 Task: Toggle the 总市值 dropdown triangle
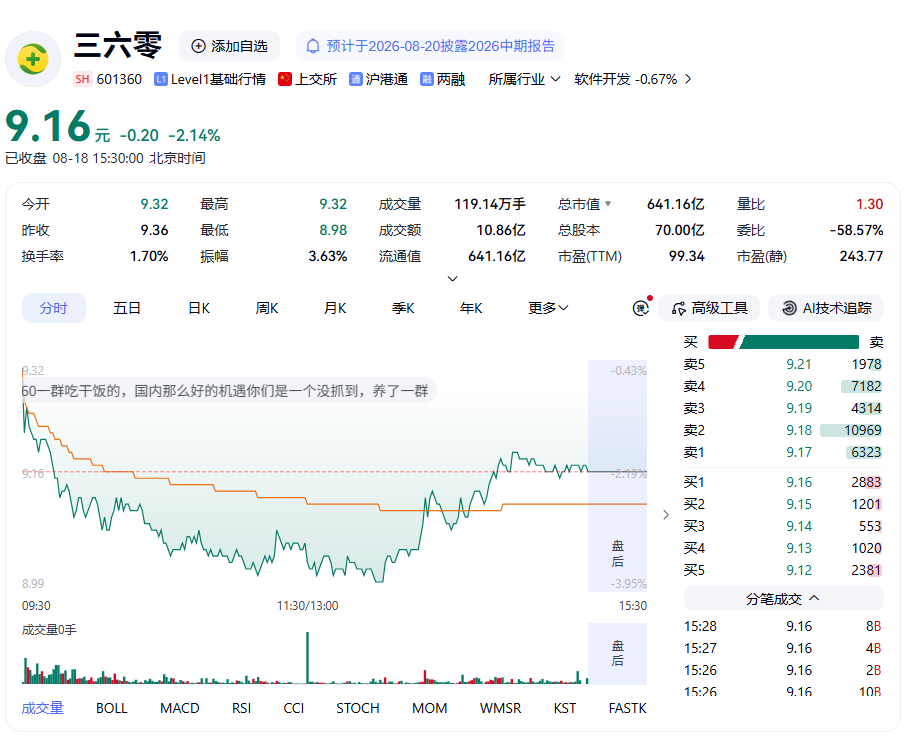607,204
